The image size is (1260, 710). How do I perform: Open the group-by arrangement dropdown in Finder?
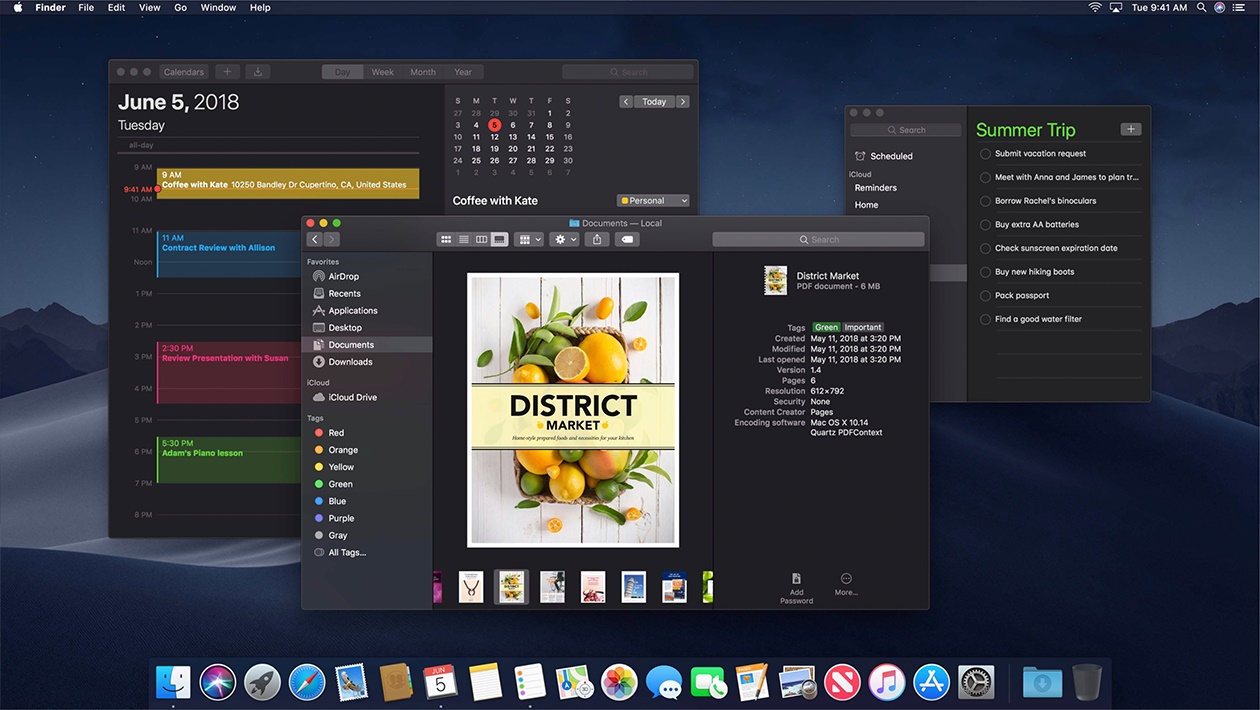[528, 240]
